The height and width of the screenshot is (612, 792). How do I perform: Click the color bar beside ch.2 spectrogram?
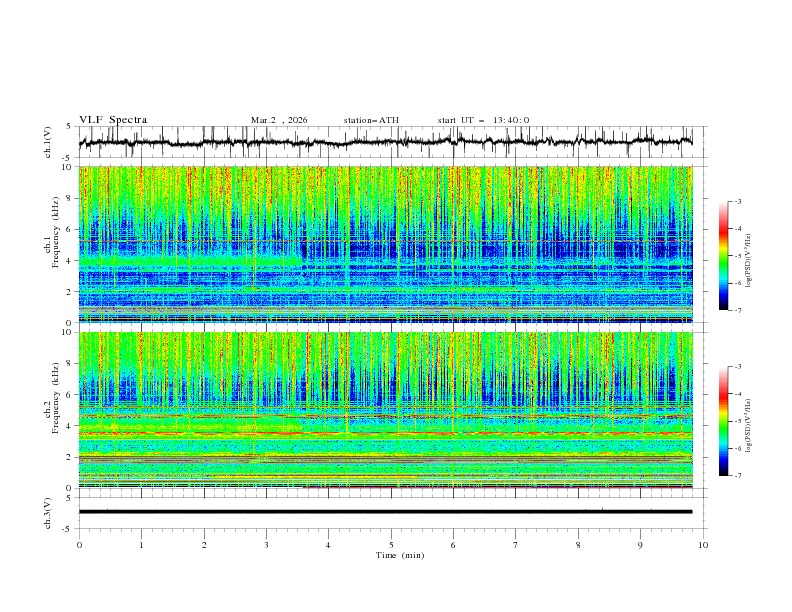coord(723,421)
